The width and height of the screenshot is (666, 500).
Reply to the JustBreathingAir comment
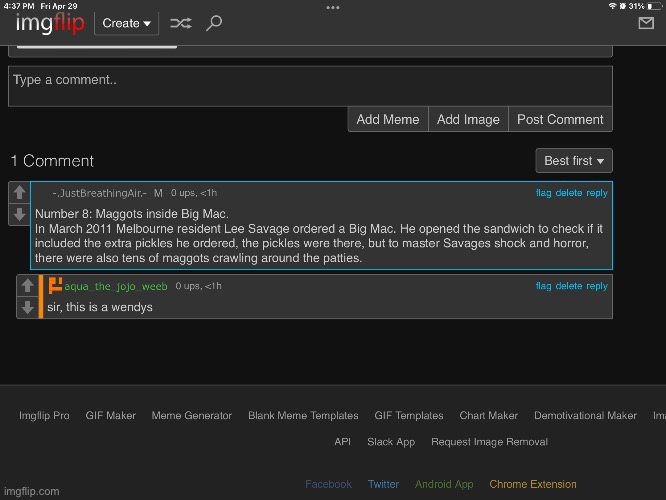coord(597,193)
